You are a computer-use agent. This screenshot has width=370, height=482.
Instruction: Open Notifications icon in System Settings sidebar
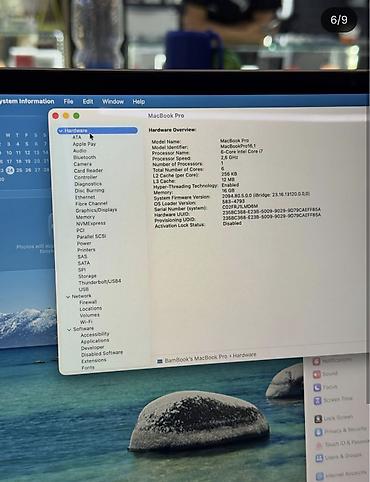(316, 361)
